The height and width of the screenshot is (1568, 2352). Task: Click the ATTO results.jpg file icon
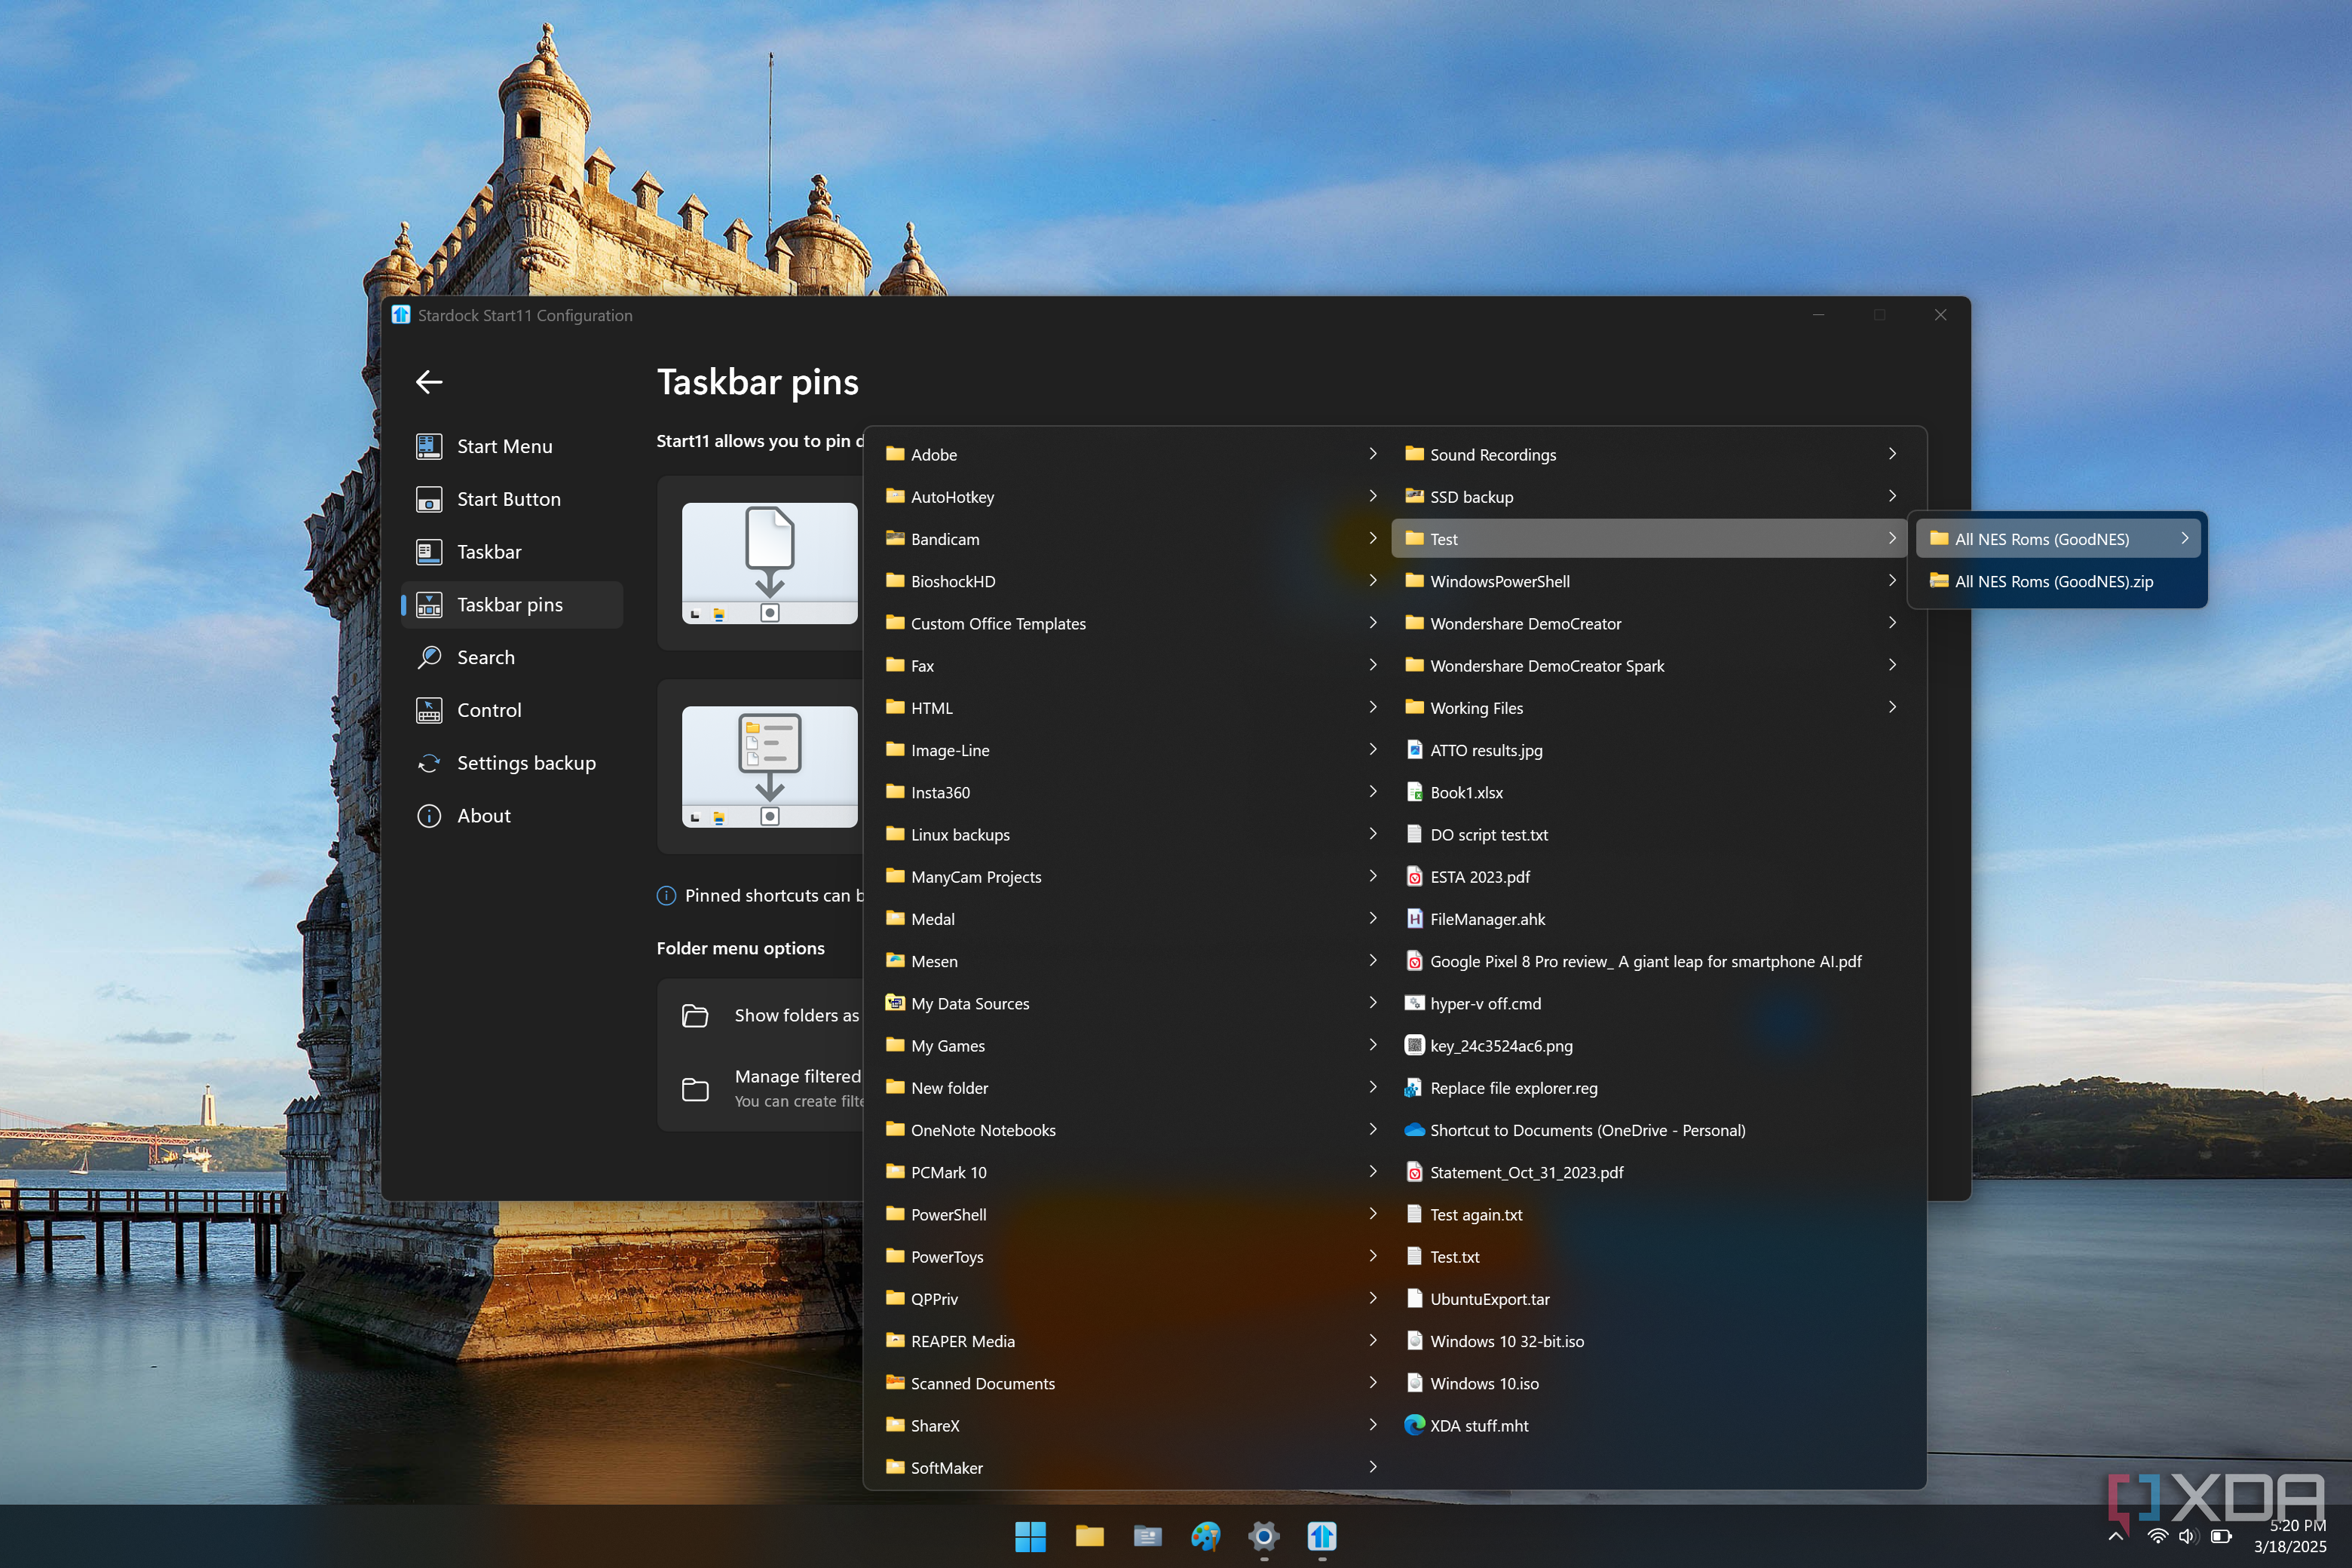coord(1414,750)
